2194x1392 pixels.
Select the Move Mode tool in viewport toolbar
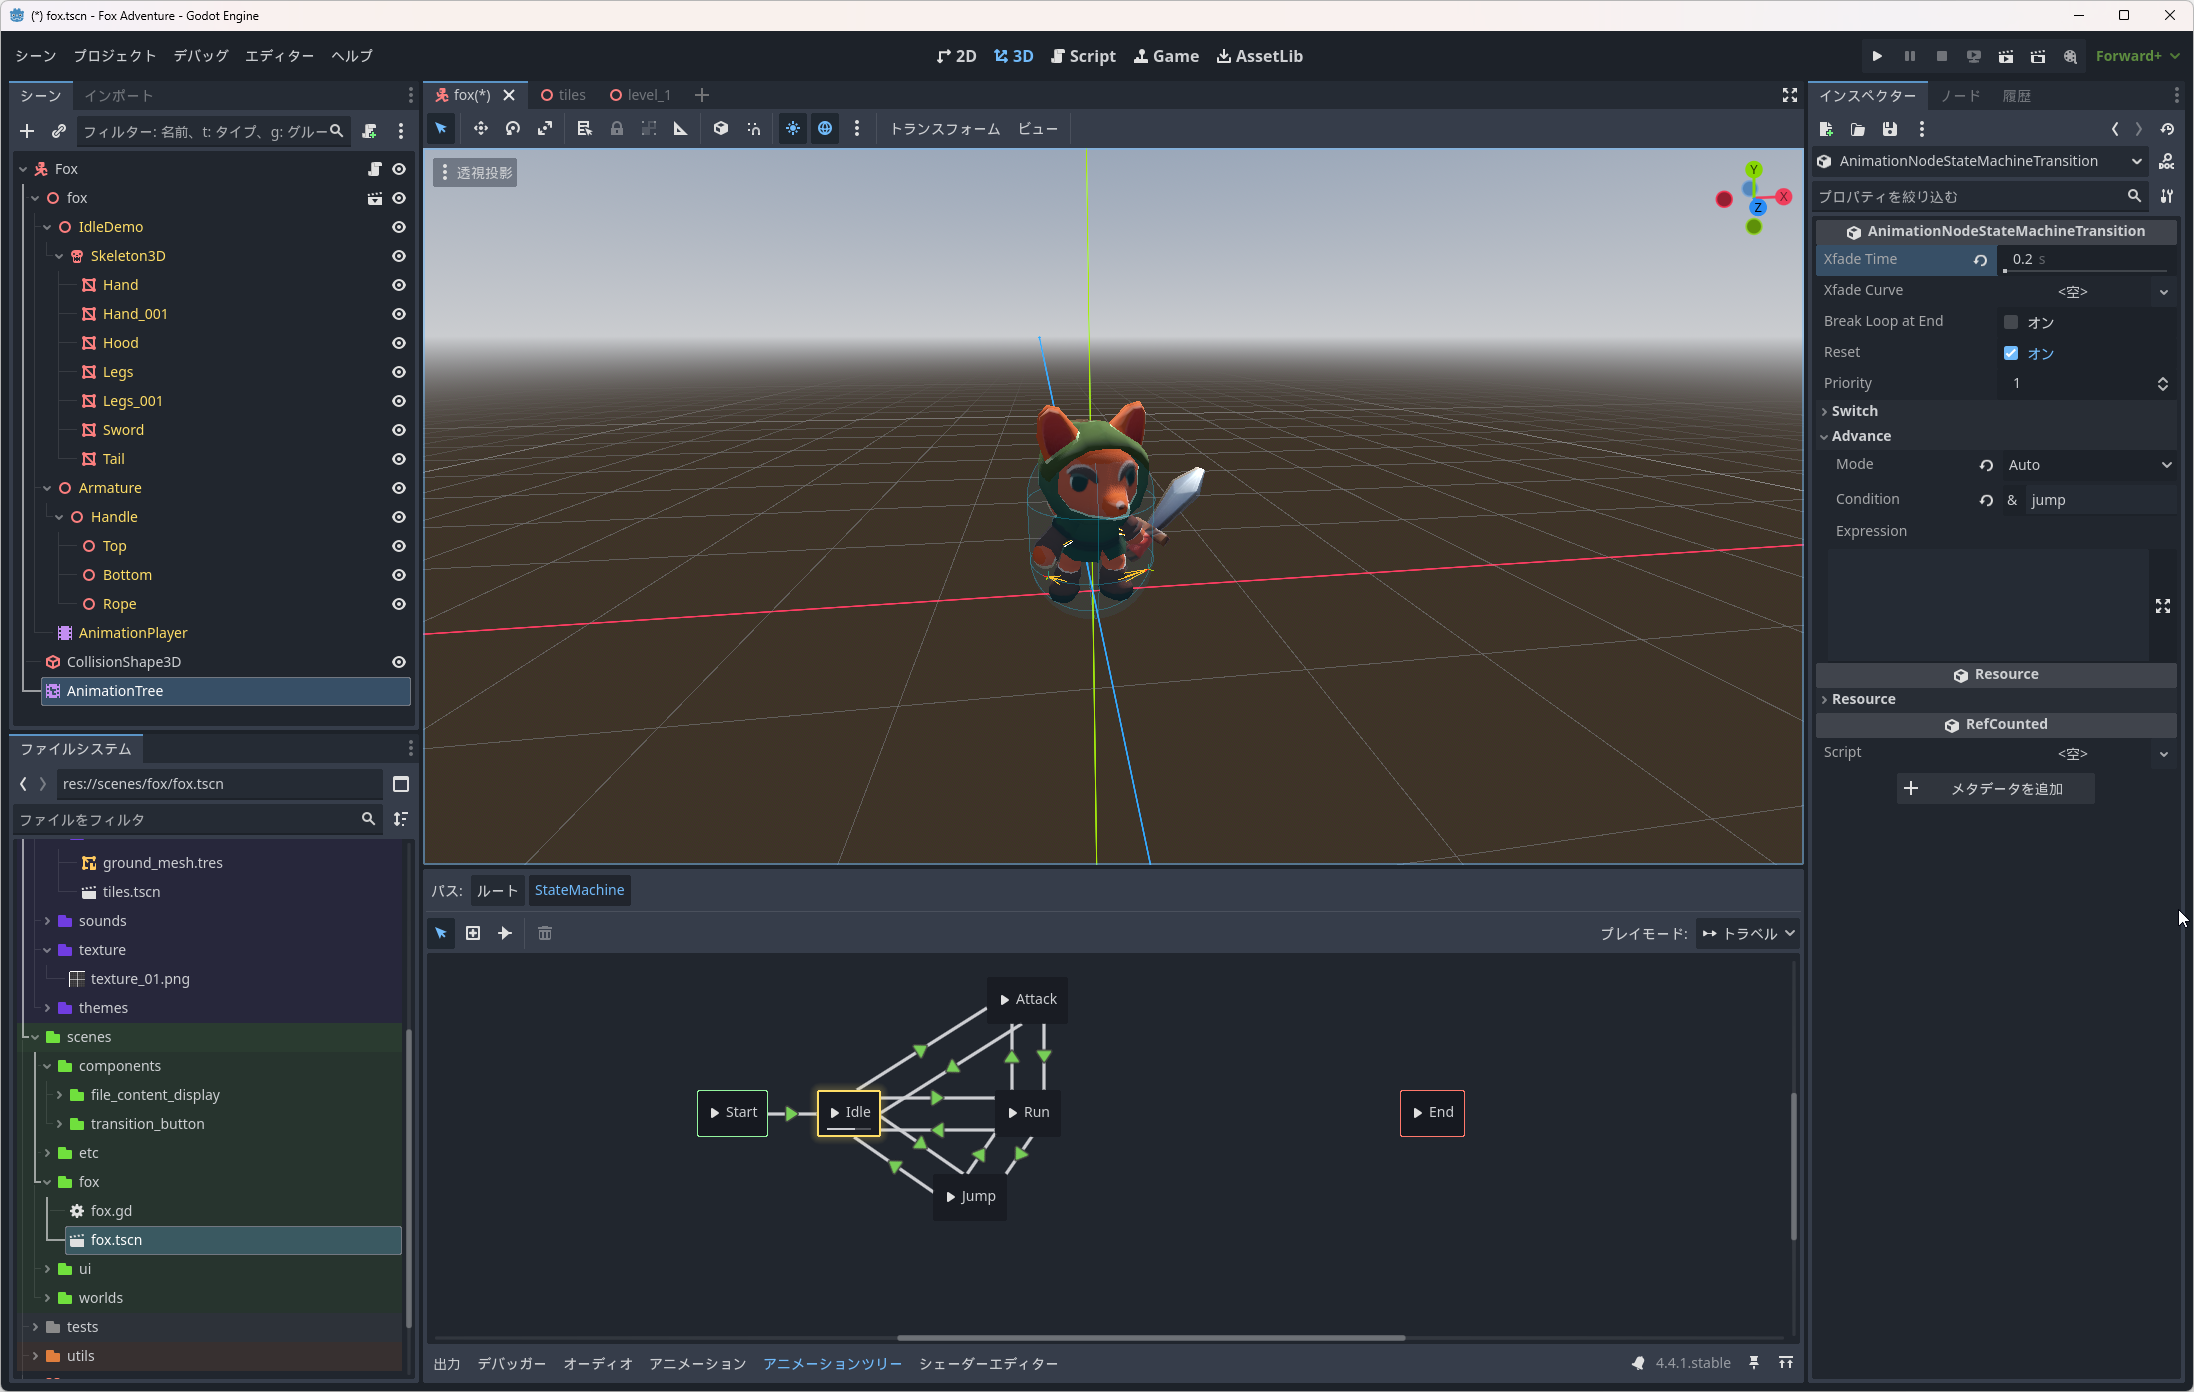click(480, 128)
